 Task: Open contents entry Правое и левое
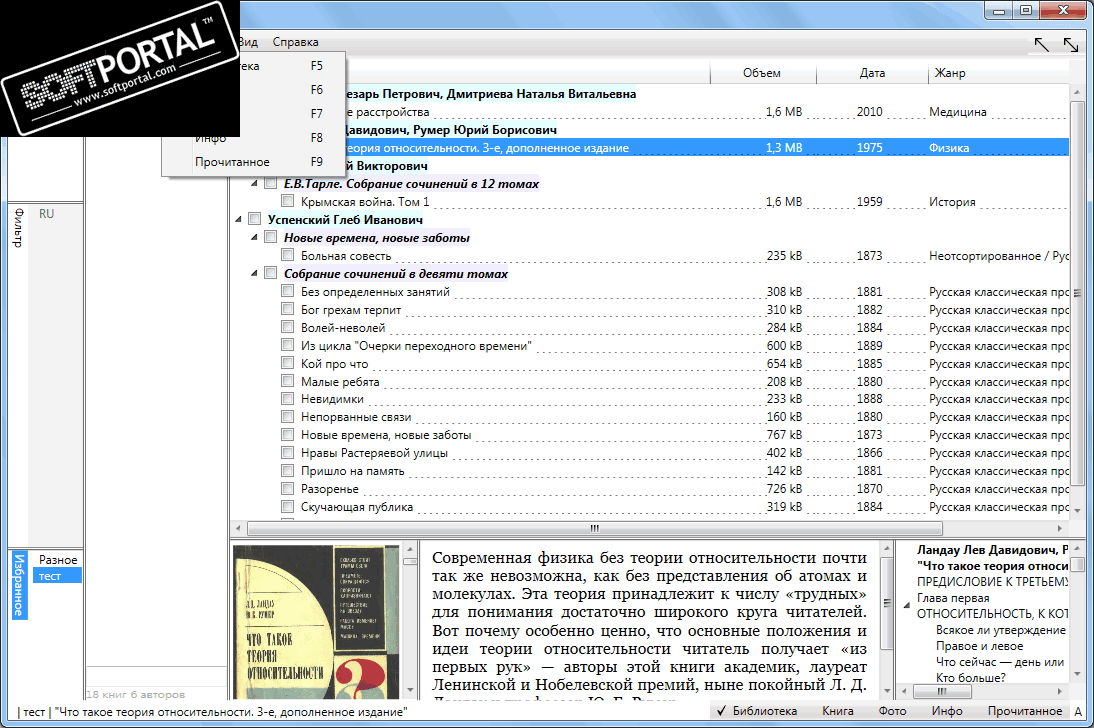coord(979,646)
